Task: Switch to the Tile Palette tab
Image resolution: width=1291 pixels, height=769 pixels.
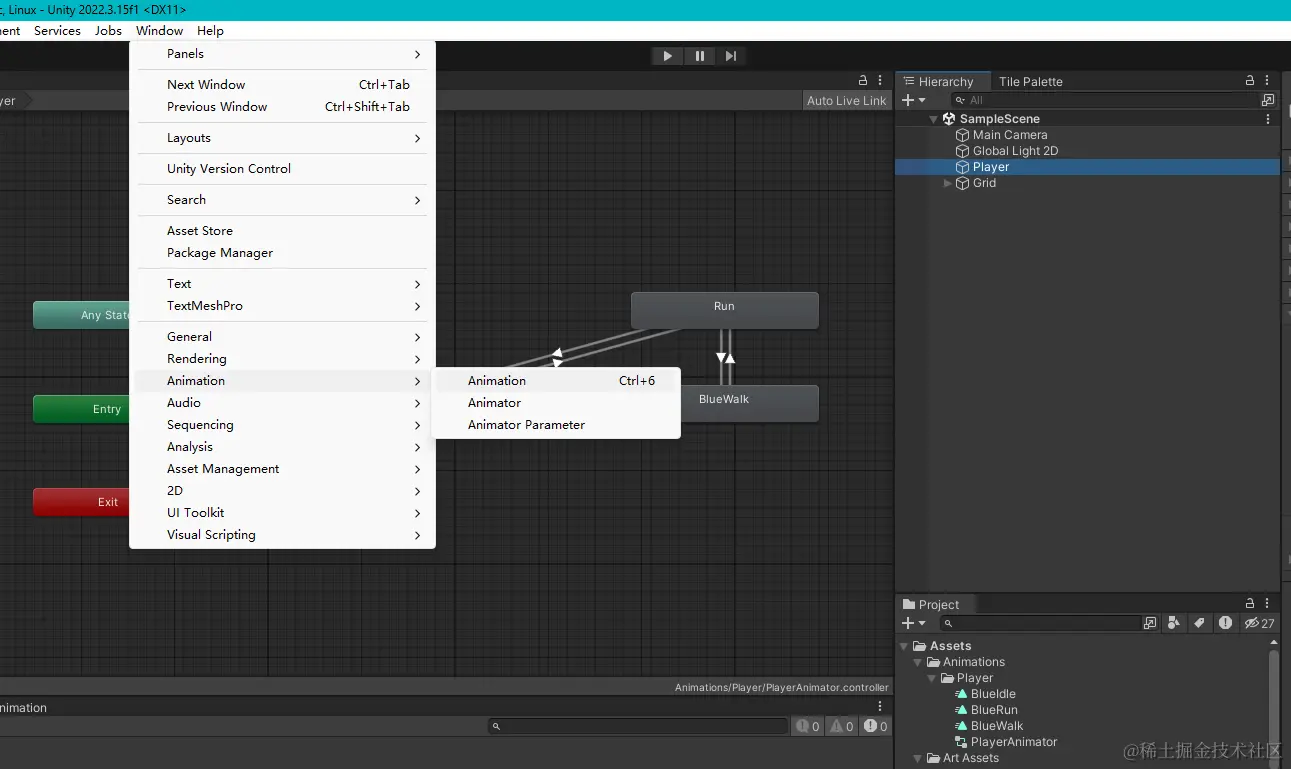Action: coord(1030,82)
